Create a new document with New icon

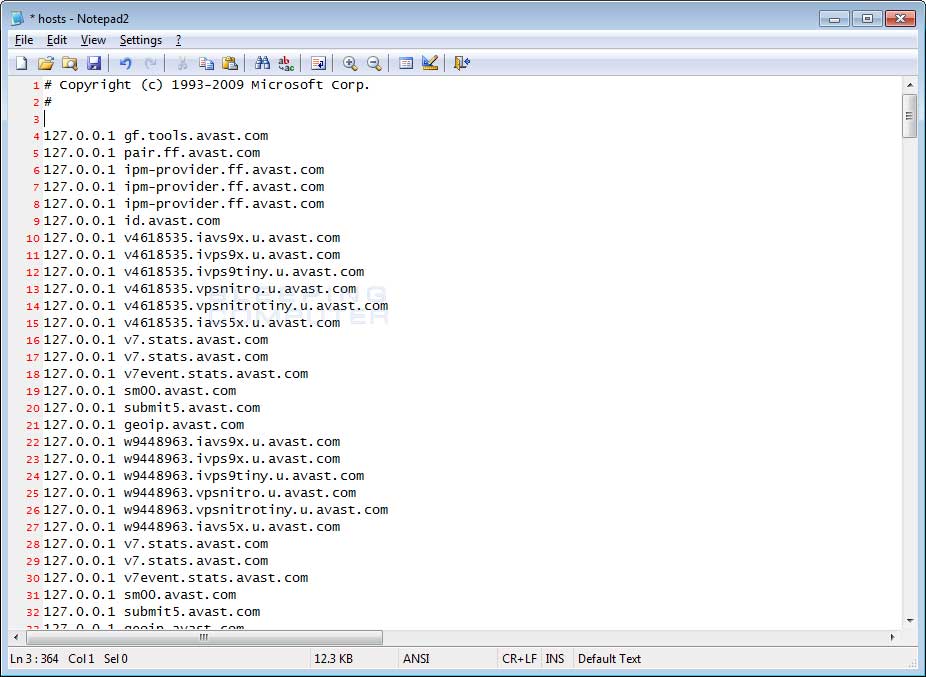tap(21, 63)
